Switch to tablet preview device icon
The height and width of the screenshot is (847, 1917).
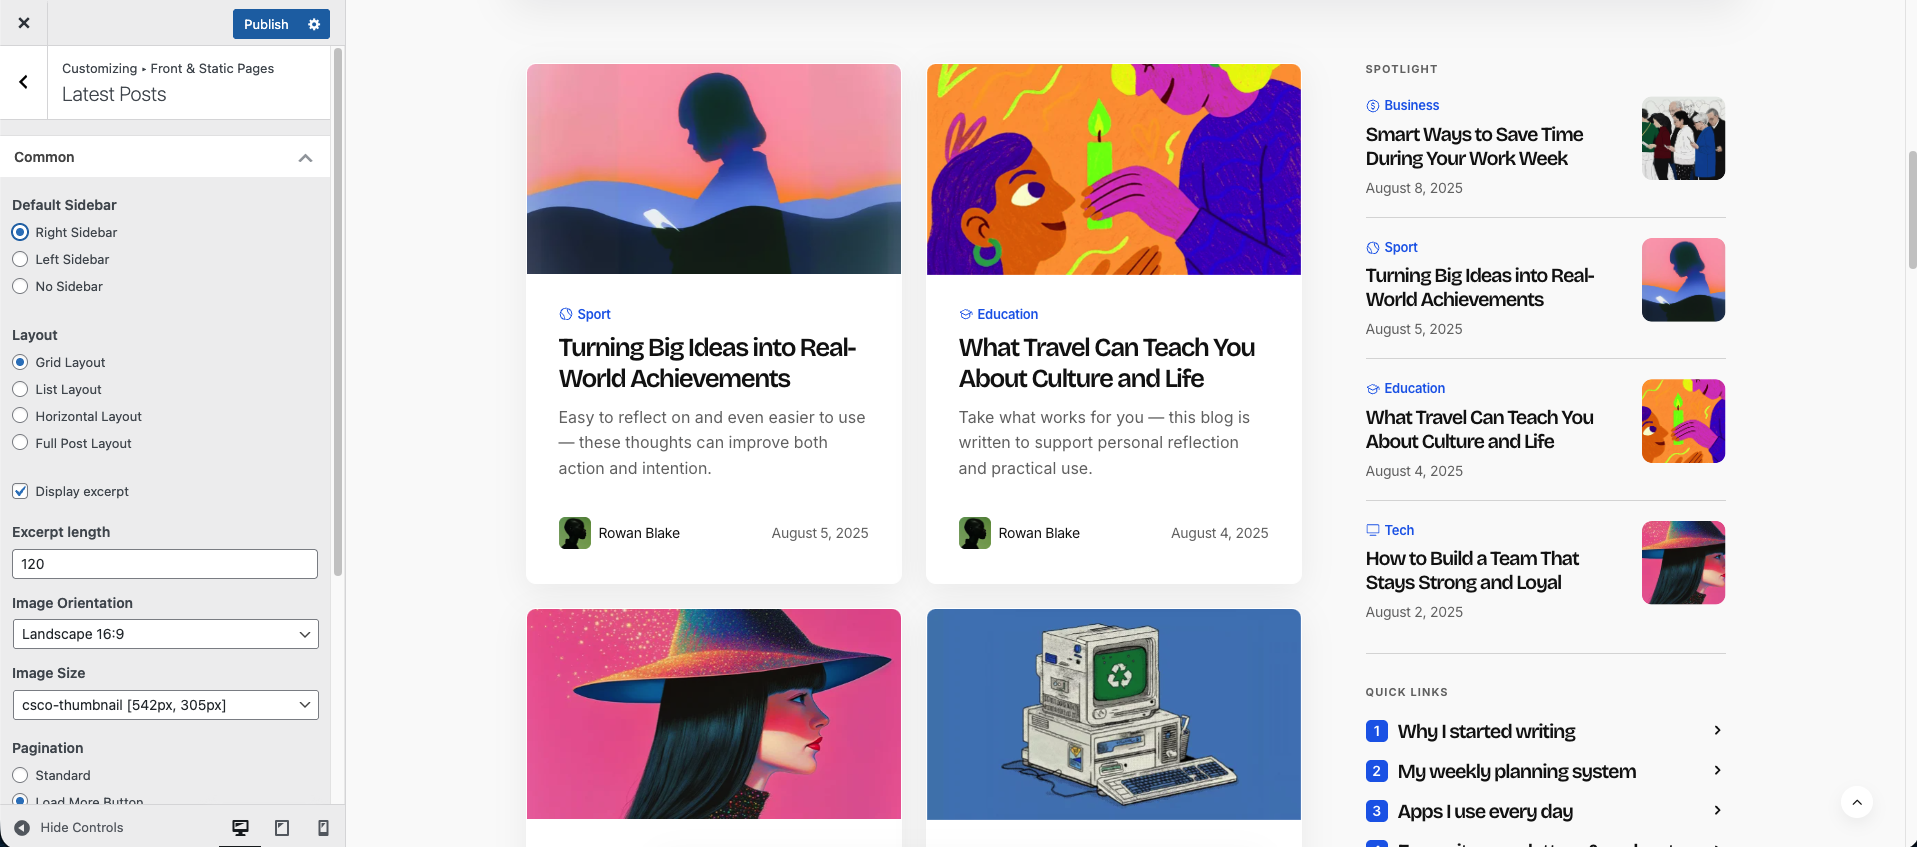(x=282, y=827)
